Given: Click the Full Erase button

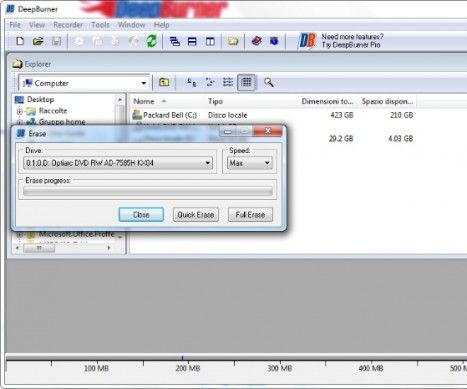Looking at the screenshot, I should pyautogui.click(x=250, y=215).
